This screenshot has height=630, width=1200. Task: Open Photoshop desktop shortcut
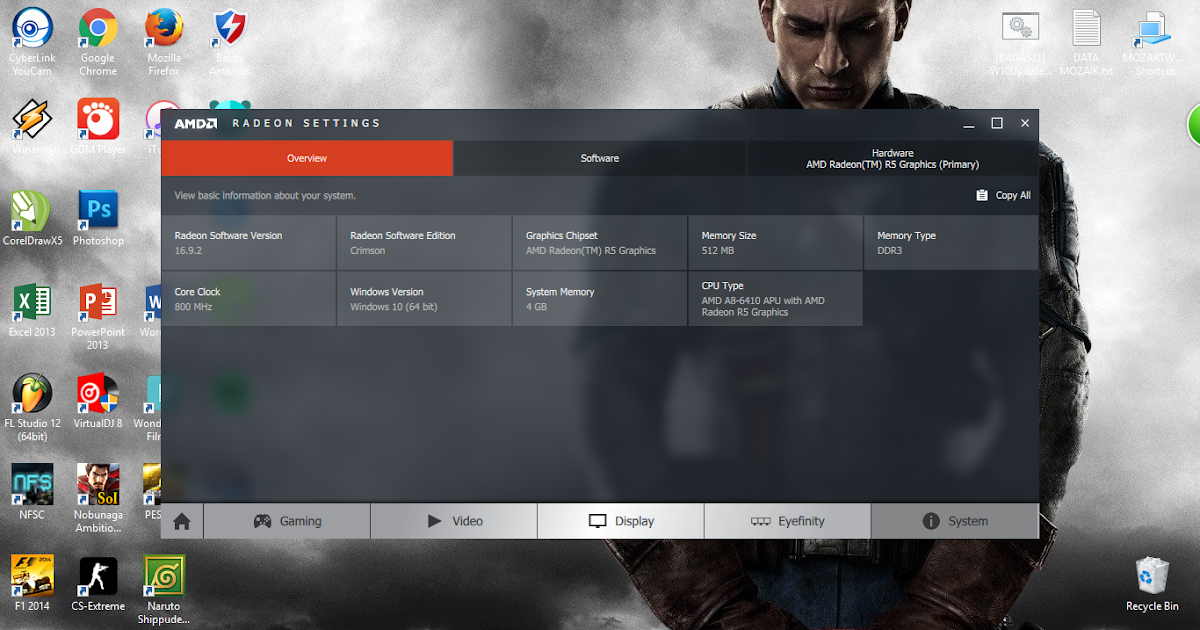coord(98,218)
